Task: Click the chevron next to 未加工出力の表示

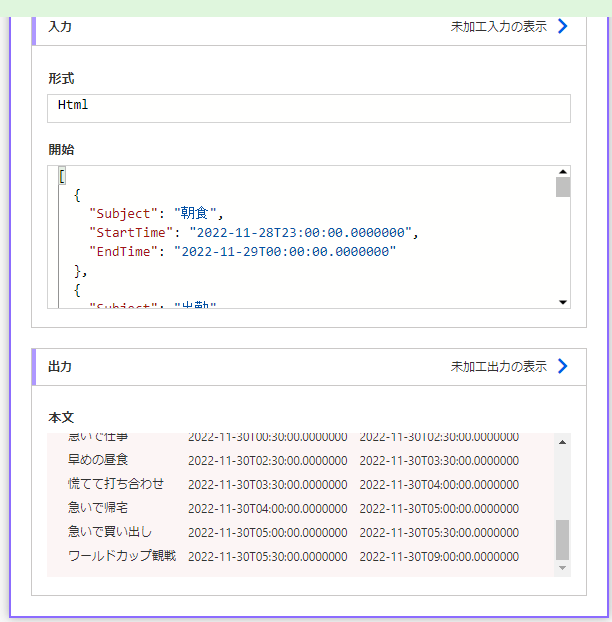Action: point(562,366)
